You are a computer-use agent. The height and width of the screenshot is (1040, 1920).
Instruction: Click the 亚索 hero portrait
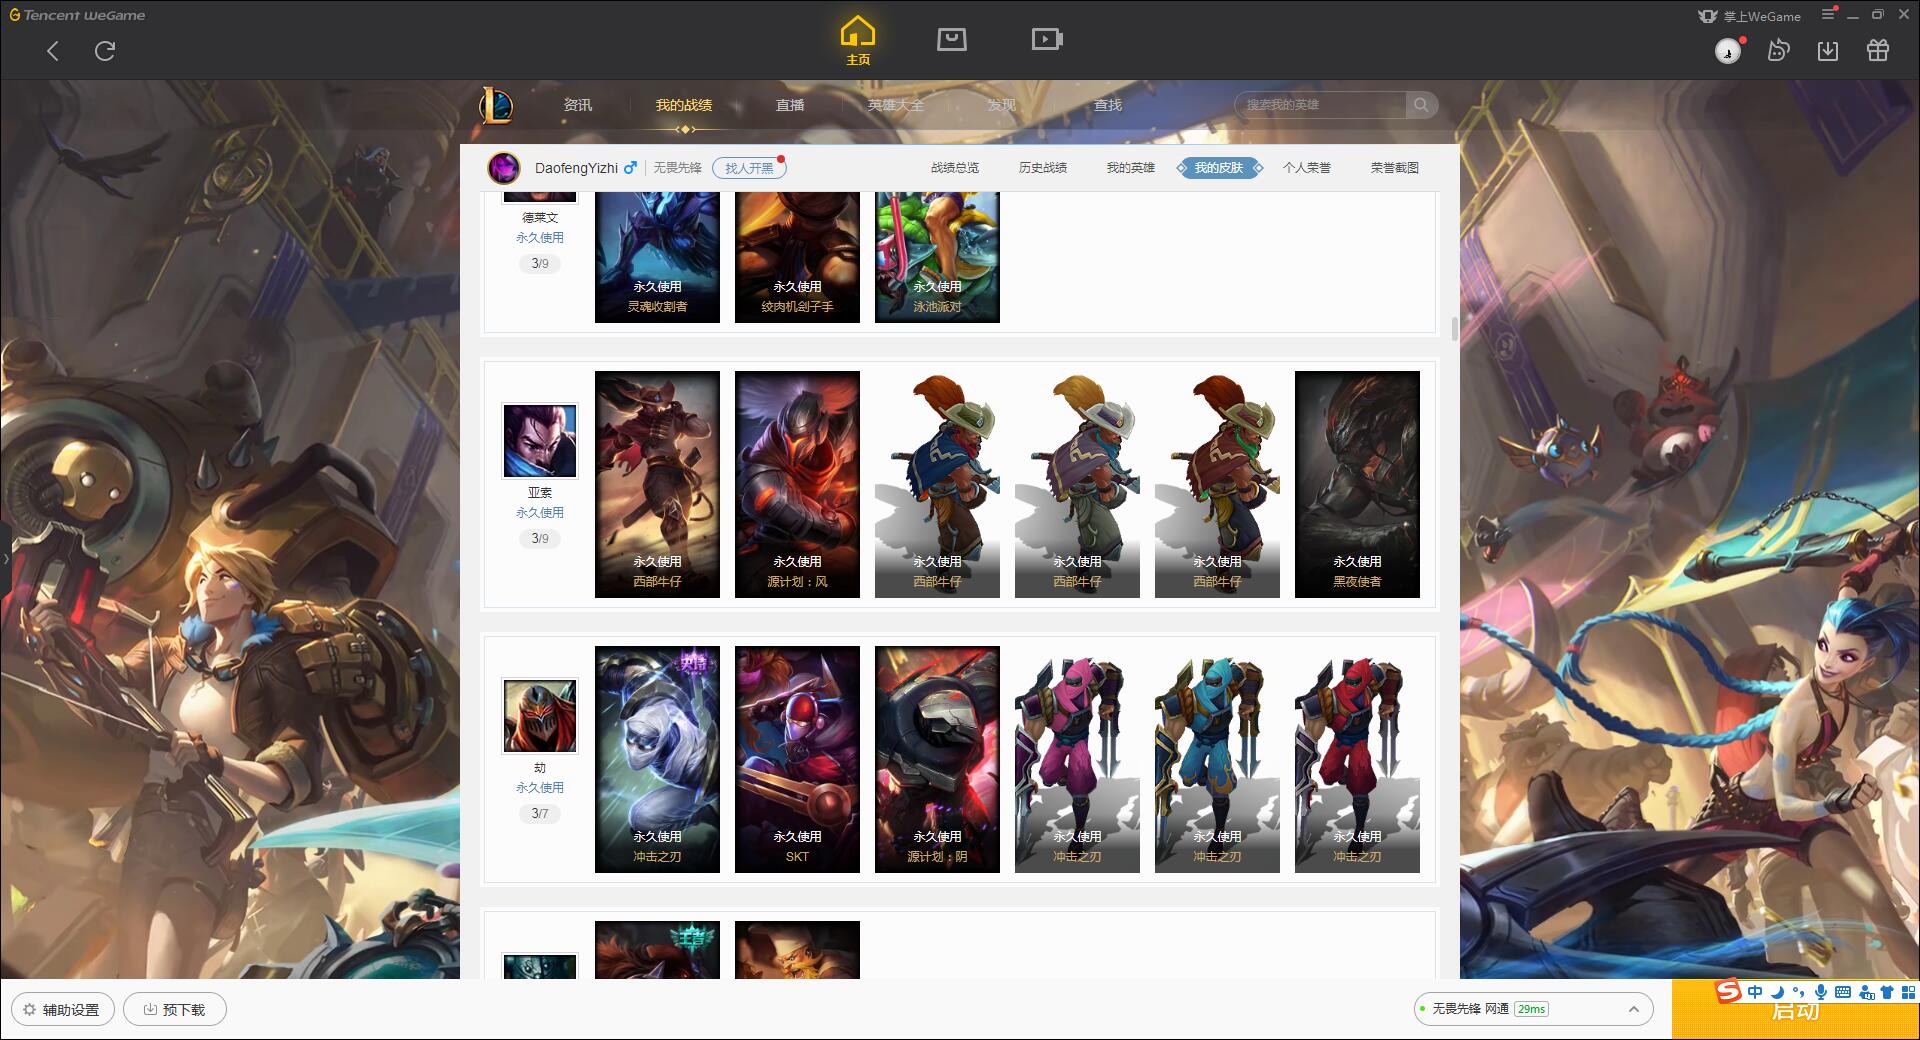[x=540, y=441]
